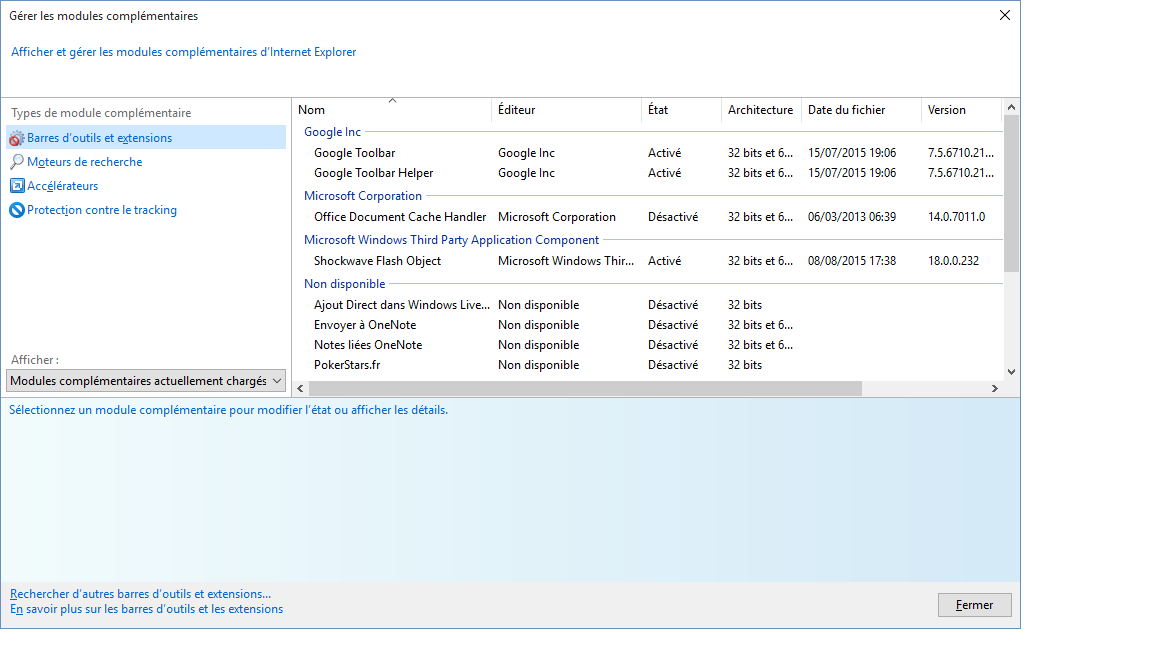Click the 08/08/2015 17:38 file date
The height and width of the screenshot is (648, 1152).
(852, 262)
